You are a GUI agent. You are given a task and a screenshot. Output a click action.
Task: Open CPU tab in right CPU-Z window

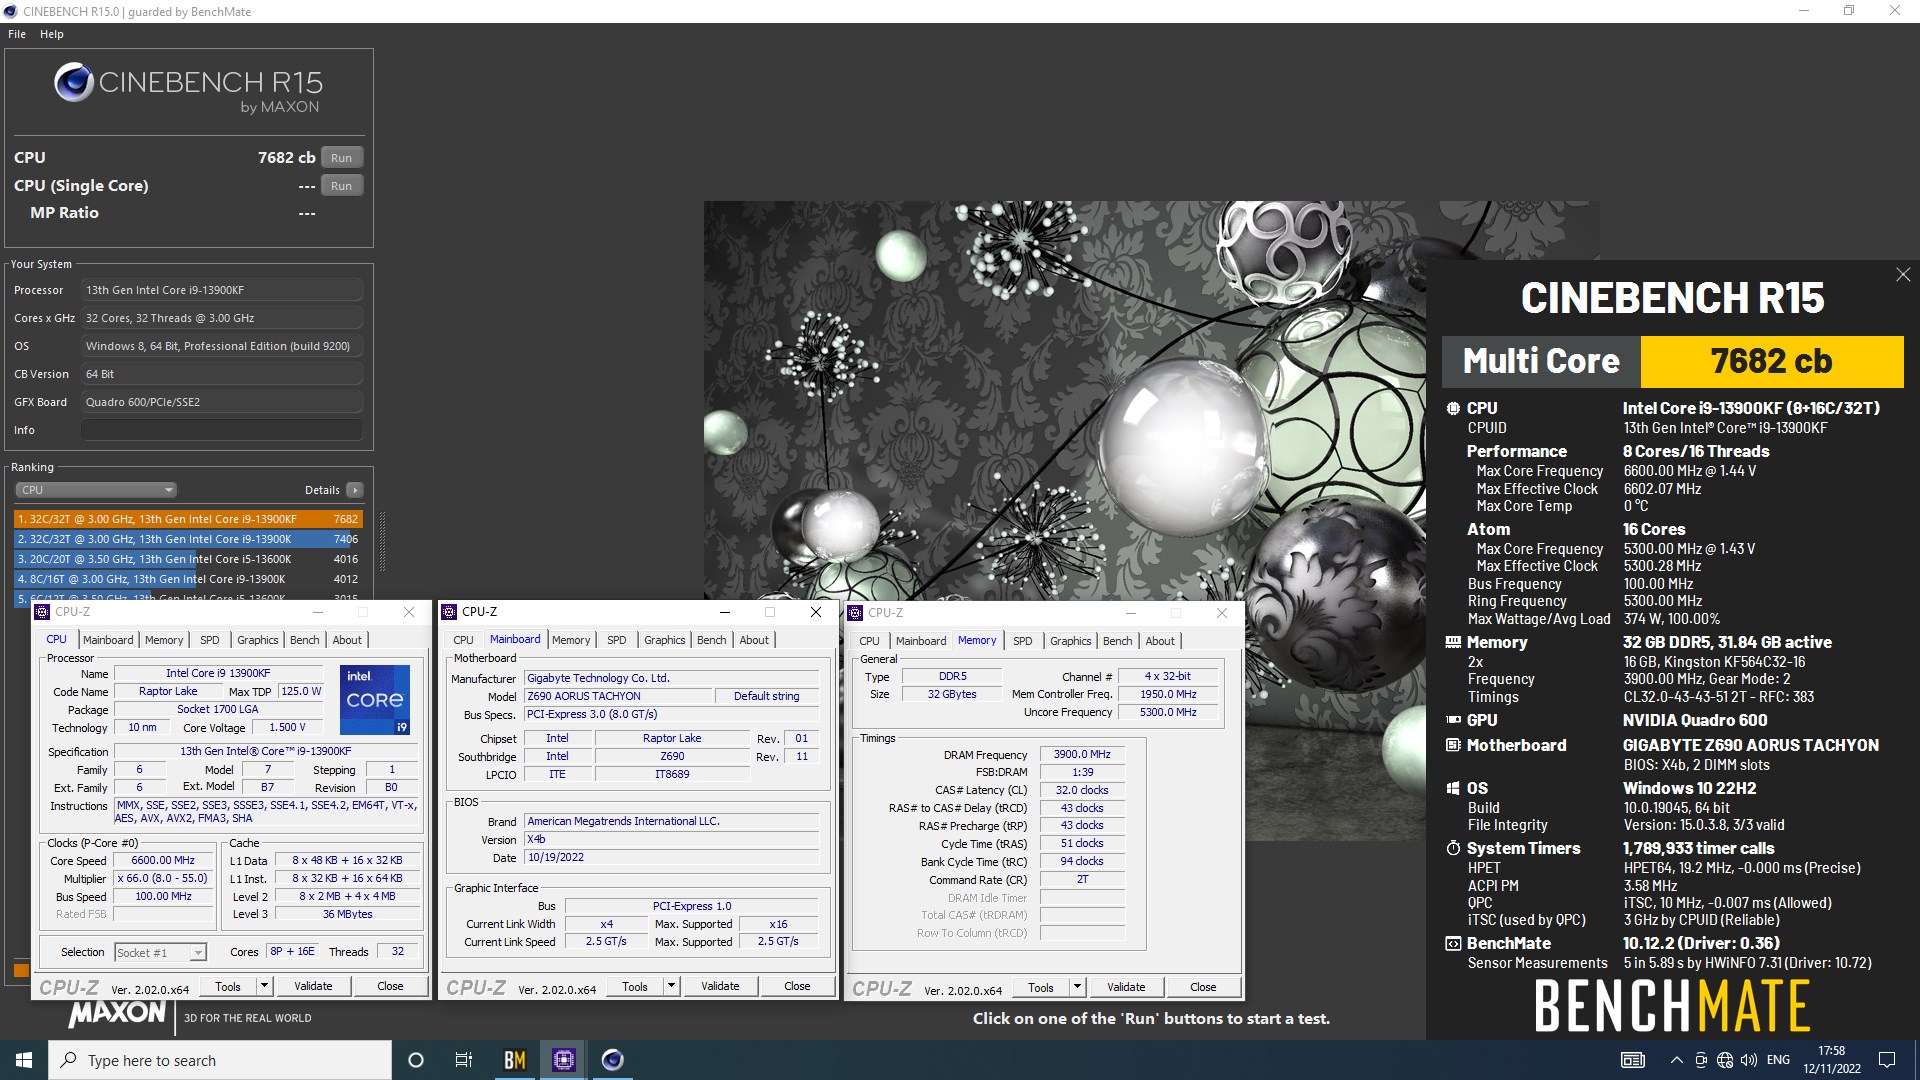(x=869, y=641)
